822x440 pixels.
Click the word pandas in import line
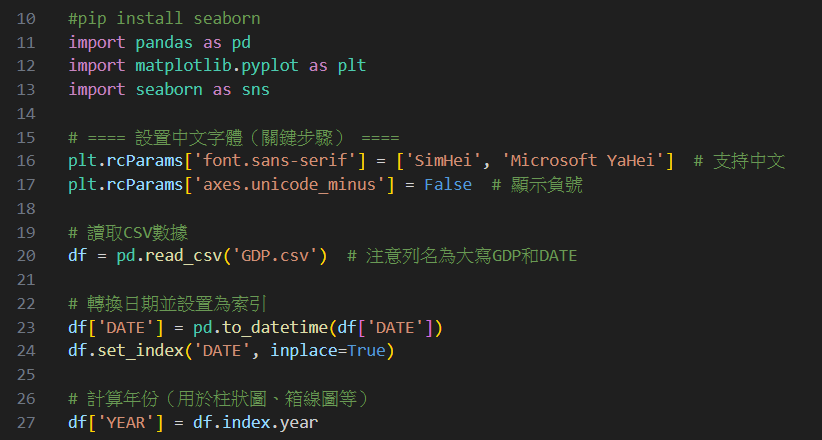pos(164,42)
